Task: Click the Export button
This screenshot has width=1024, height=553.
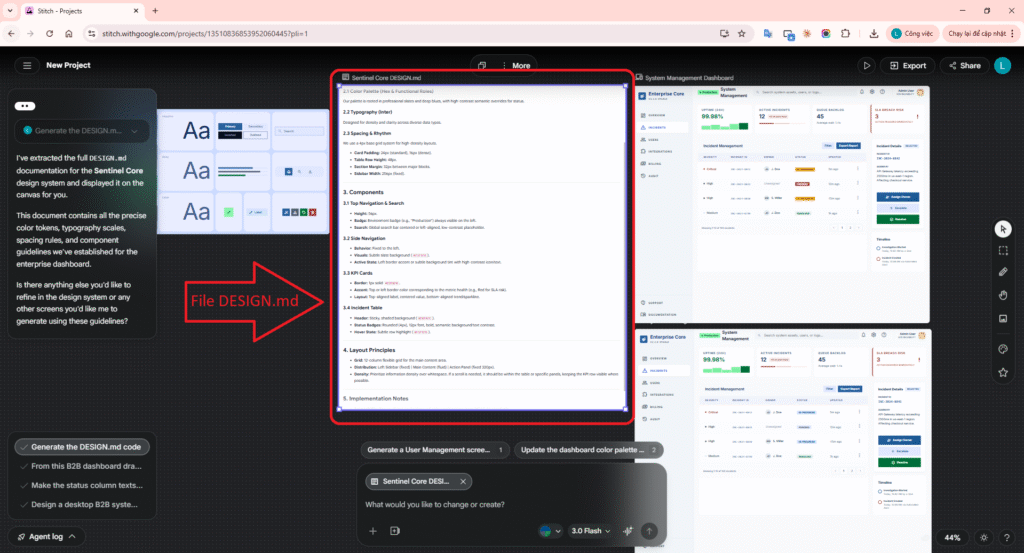Action: [x=905, y=65]
